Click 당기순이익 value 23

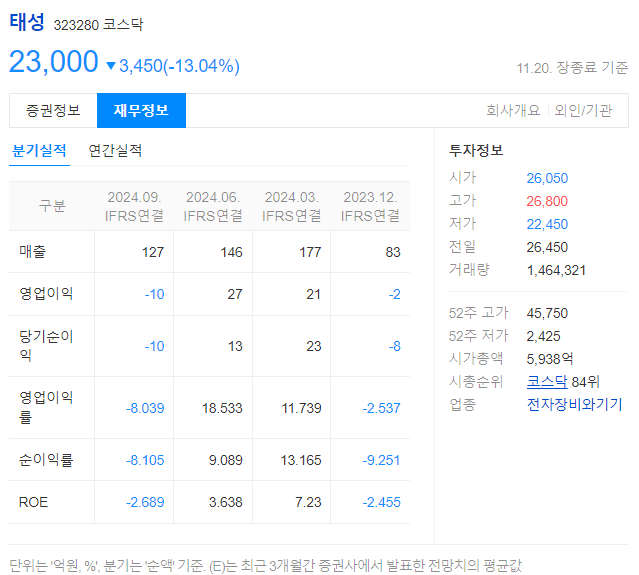click(x=313, y=346)
